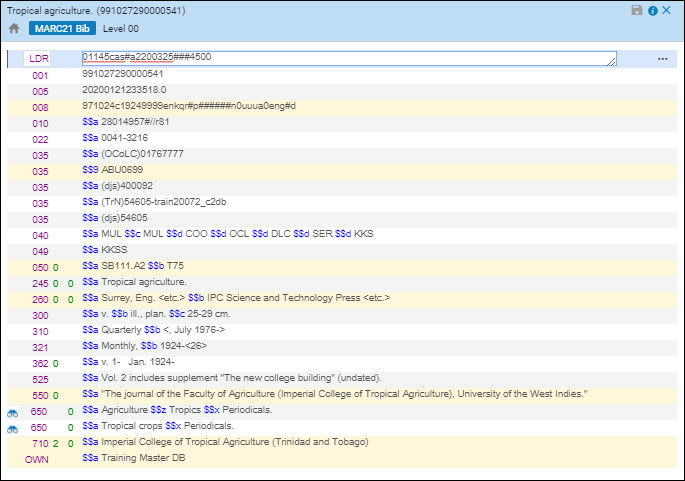Open the blue record info icon
Viewport: 685px width, 481px height.
tap(653, 10)
